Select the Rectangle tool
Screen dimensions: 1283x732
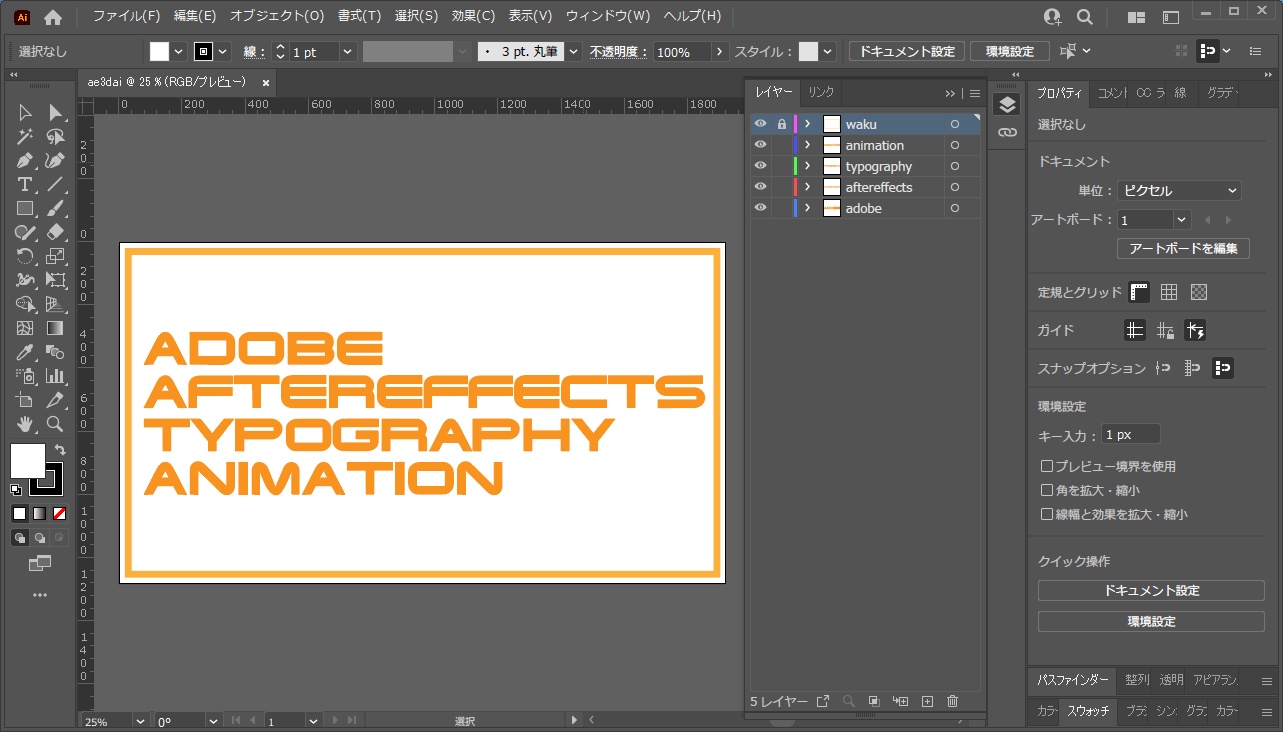tap(25, 209)
